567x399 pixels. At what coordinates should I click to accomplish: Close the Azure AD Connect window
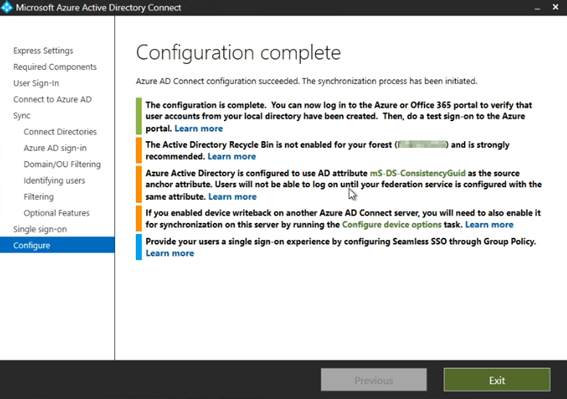point(555,7)
